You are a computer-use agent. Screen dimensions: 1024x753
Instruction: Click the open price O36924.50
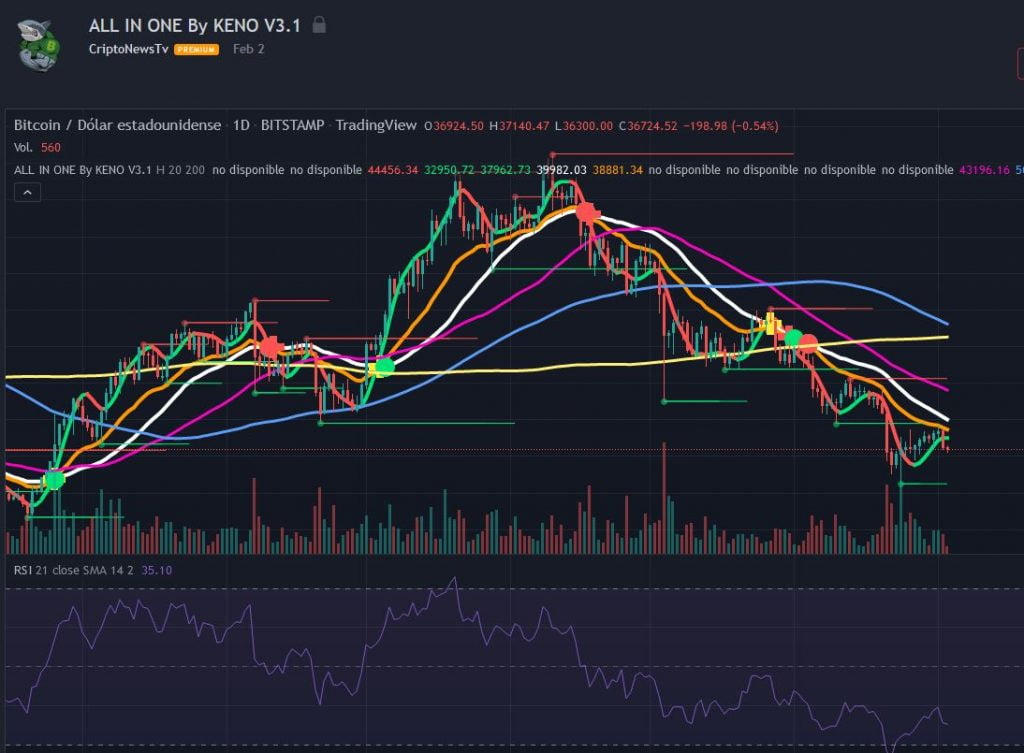point(454,126)
